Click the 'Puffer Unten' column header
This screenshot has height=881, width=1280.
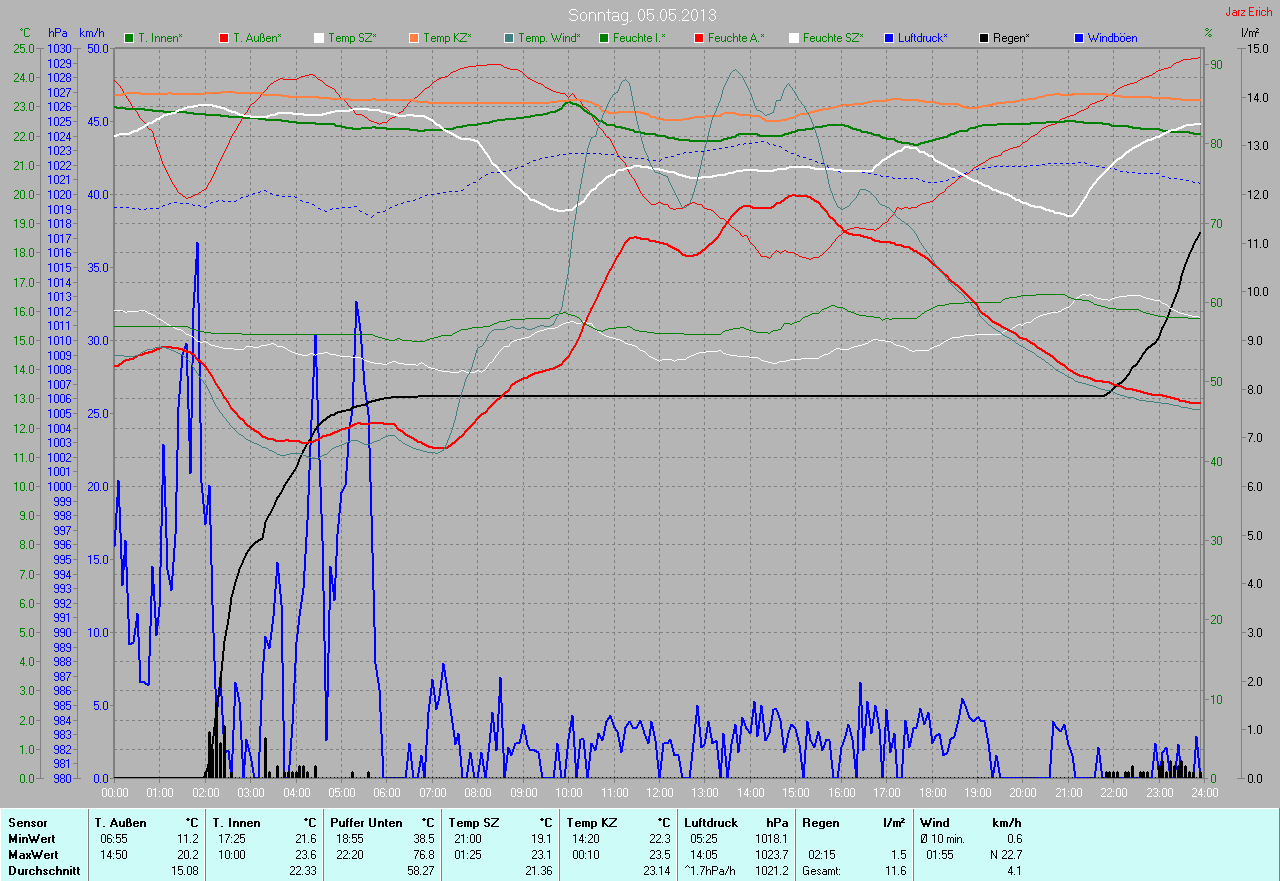click(364, 822)
